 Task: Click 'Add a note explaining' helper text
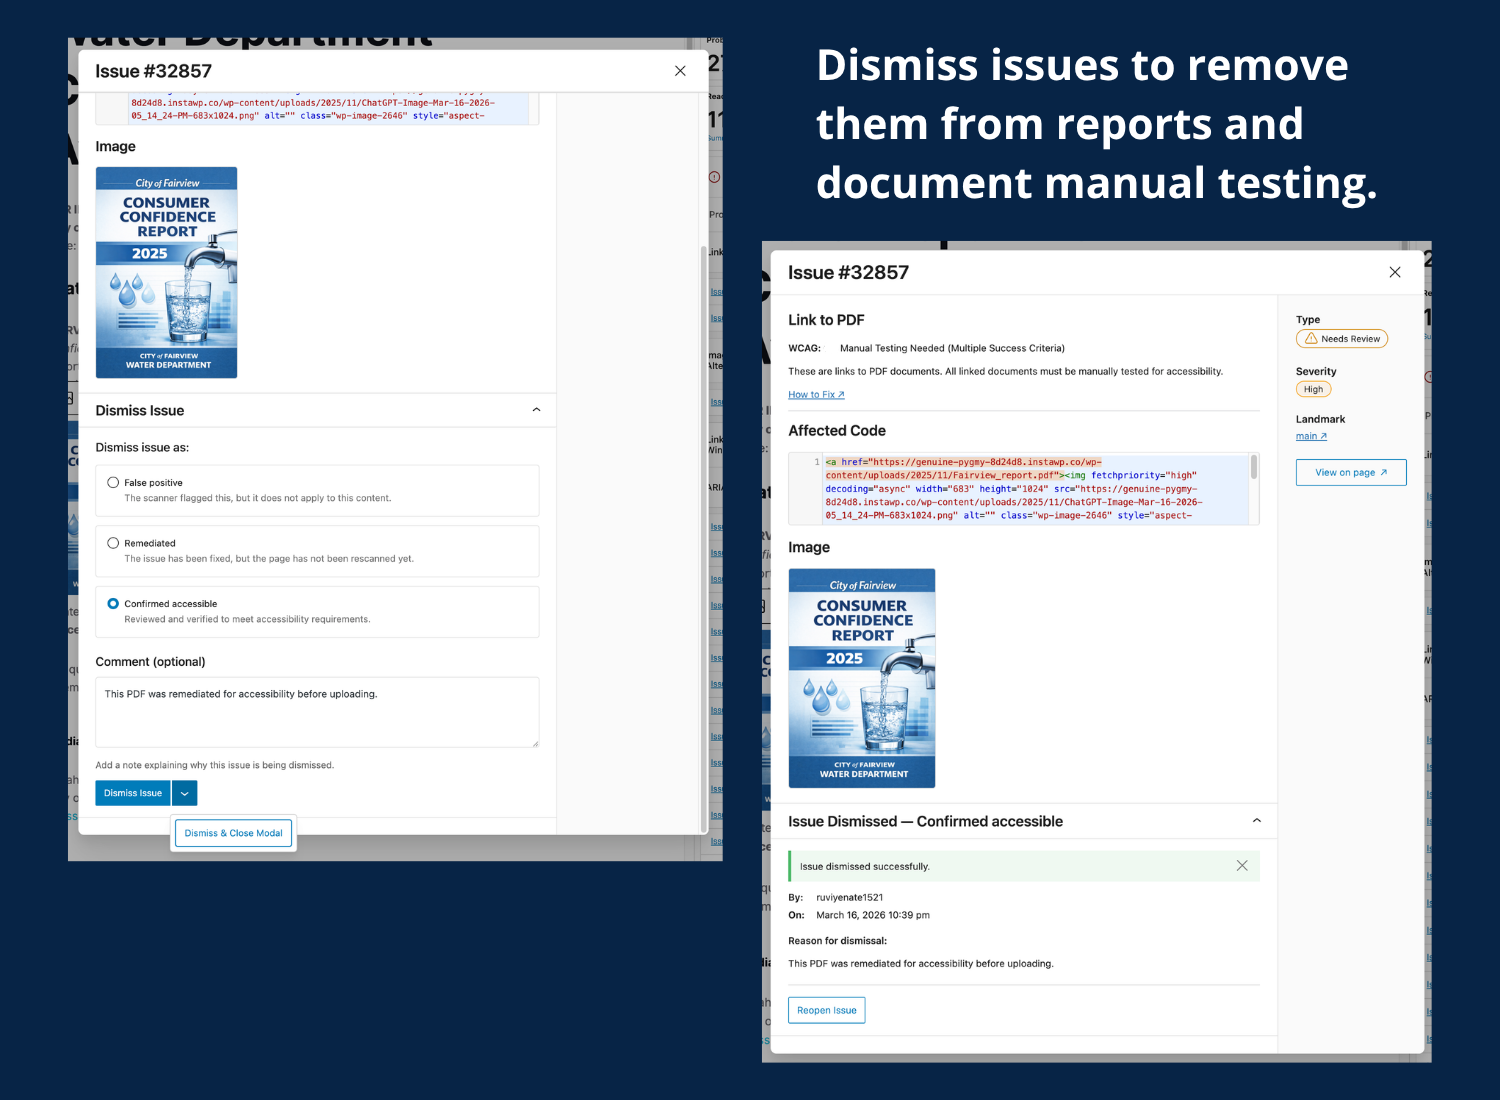(215, 765)
